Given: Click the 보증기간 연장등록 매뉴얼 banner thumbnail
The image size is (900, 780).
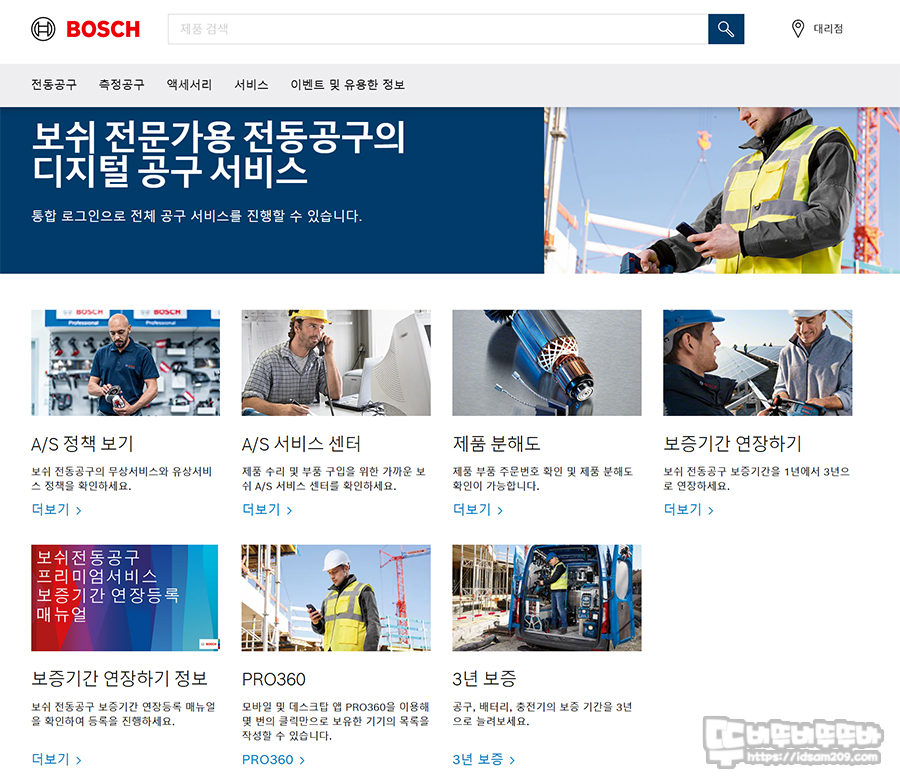Looking at the screenshot, I should tap(125, 597).
